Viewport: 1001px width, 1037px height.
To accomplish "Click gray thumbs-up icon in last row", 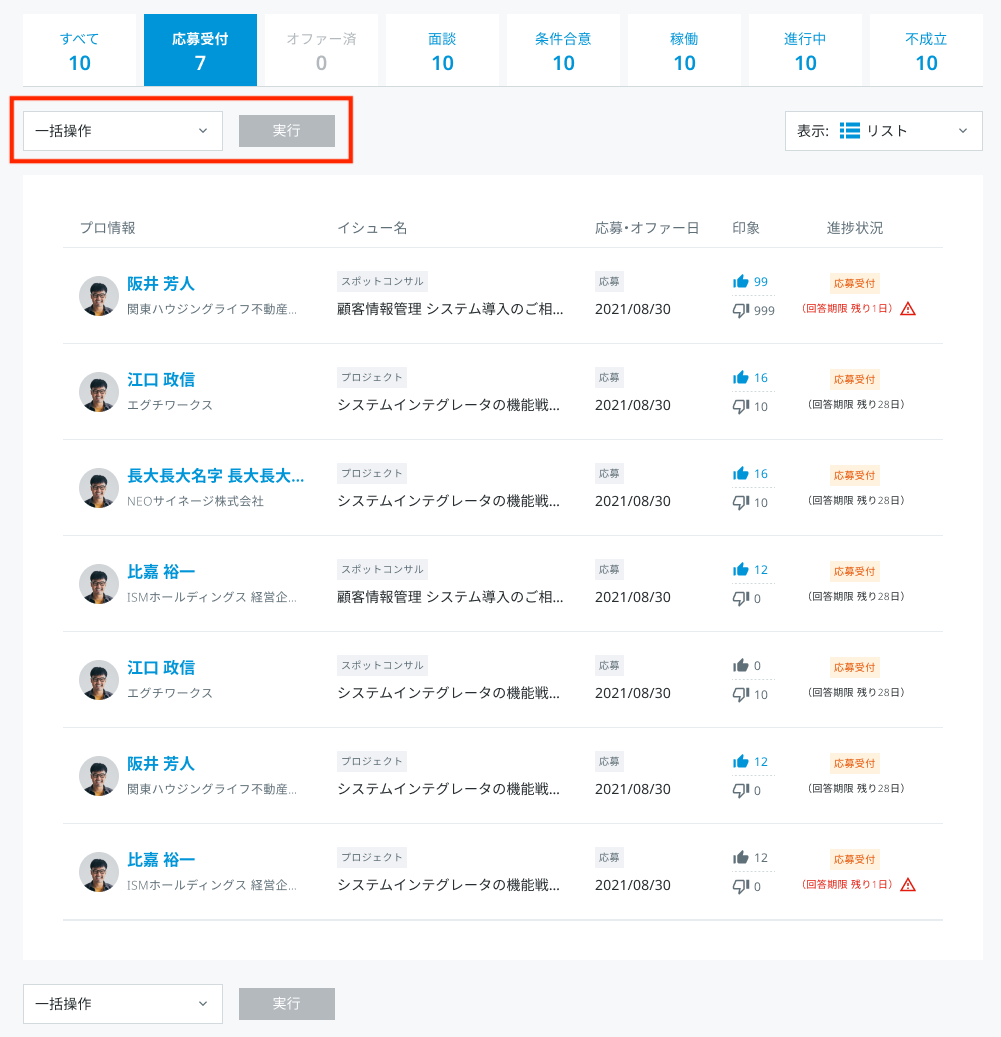I will (741, 856).
